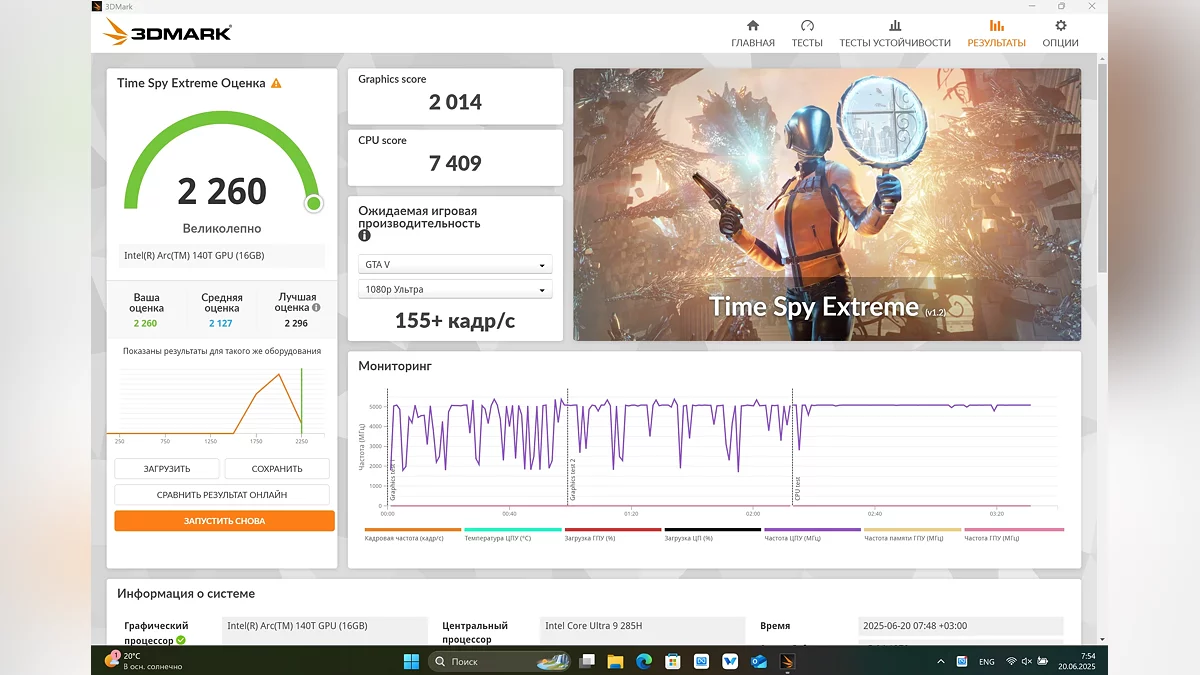
Task: Click the ENG language indicator
Action: [x=986, y=661]
